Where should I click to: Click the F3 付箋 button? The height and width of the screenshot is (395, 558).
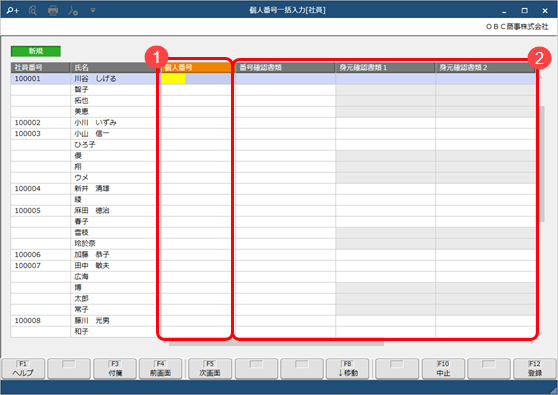point(115,369)
